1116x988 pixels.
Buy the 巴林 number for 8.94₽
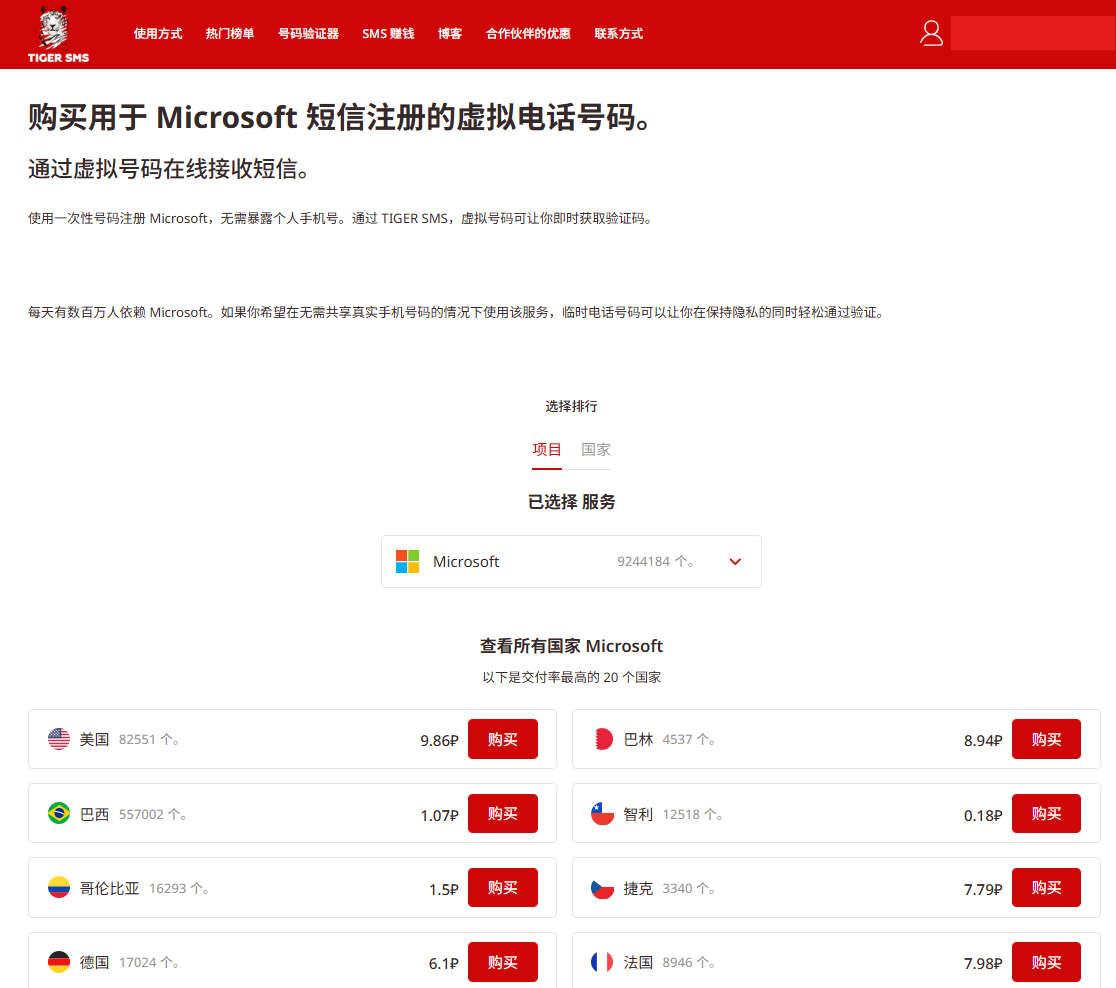(x=1046, y=740)
